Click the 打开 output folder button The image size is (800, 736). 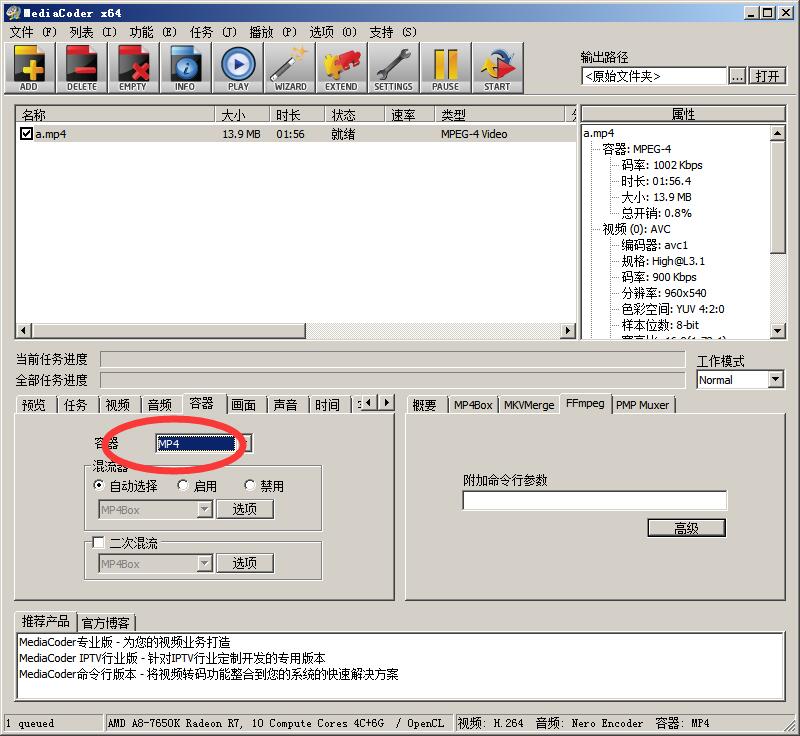coord(767,76)
